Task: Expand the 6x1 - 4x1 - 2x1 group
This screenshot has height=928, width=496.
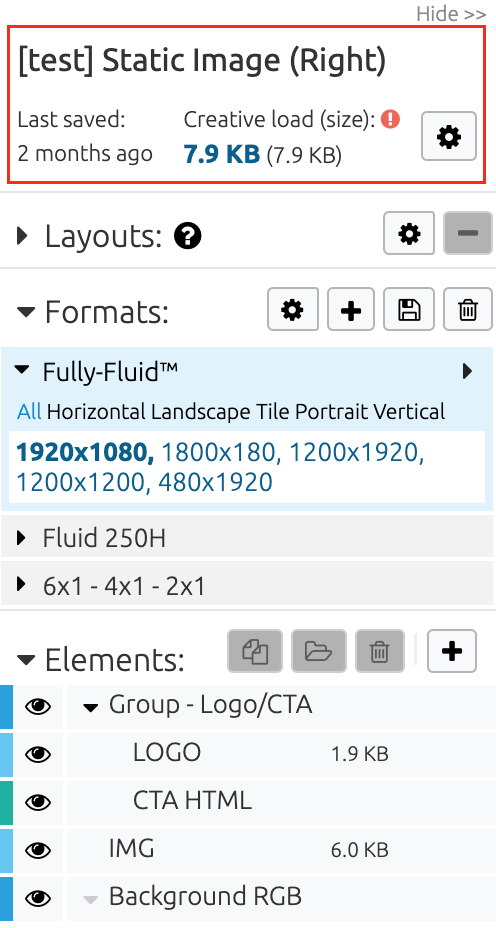Action: point(22,585)
